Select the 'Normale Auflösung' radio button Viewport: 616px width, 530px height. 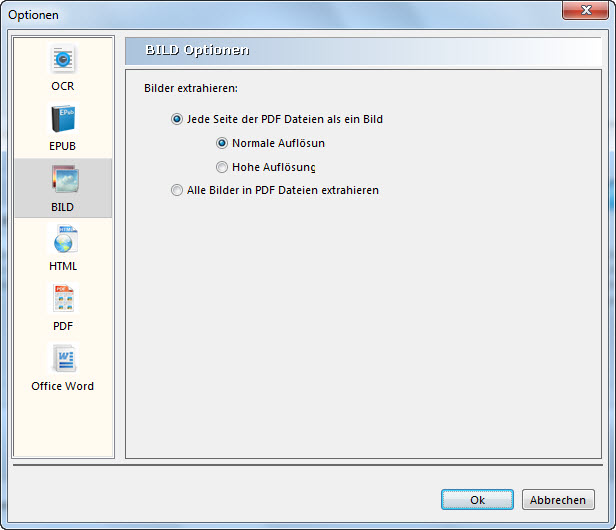click(222, 143)
